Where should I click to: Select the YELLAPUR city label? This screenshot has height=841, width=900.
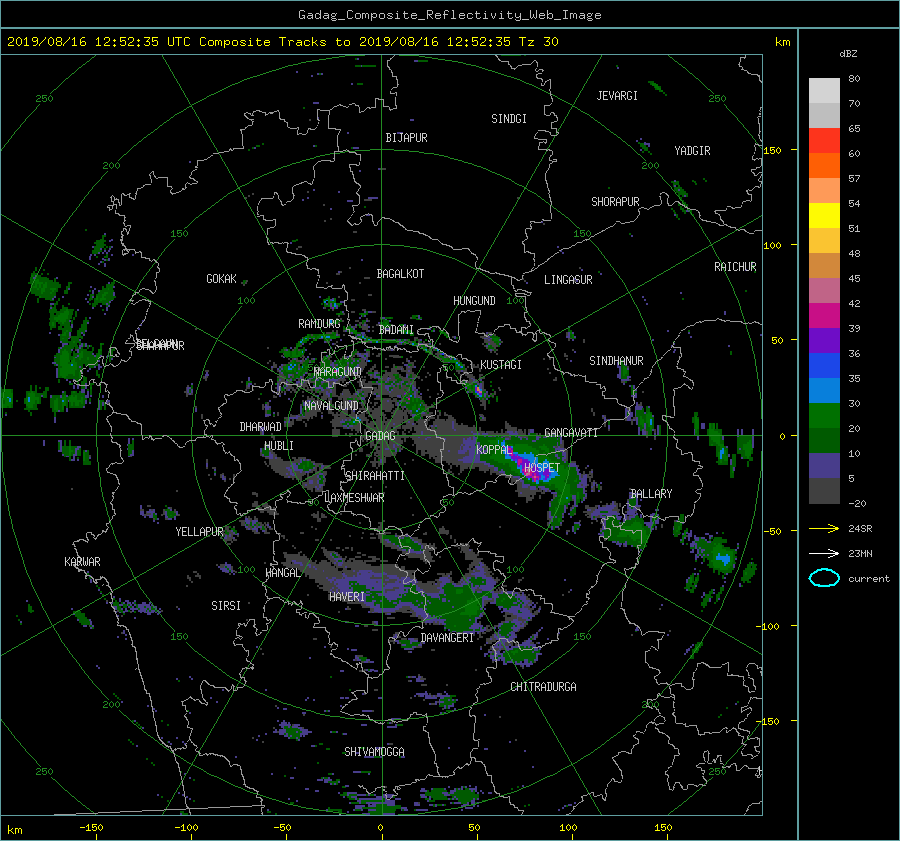[200, 532]
